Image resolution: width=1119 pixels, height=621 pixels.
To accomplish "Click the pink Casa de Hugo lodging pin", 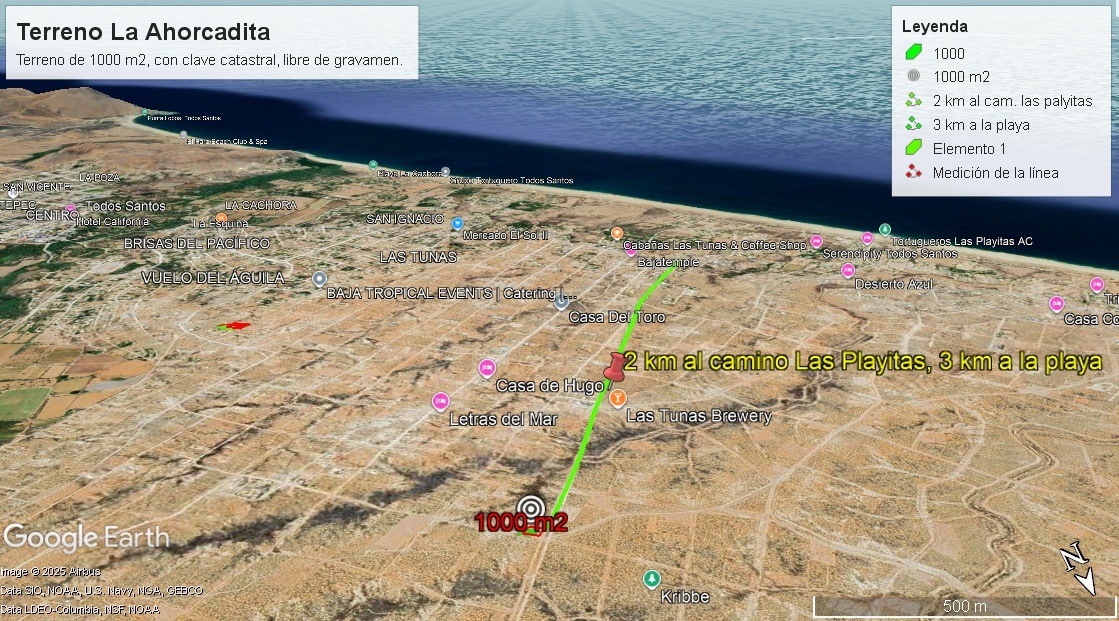I will [487, 368].
